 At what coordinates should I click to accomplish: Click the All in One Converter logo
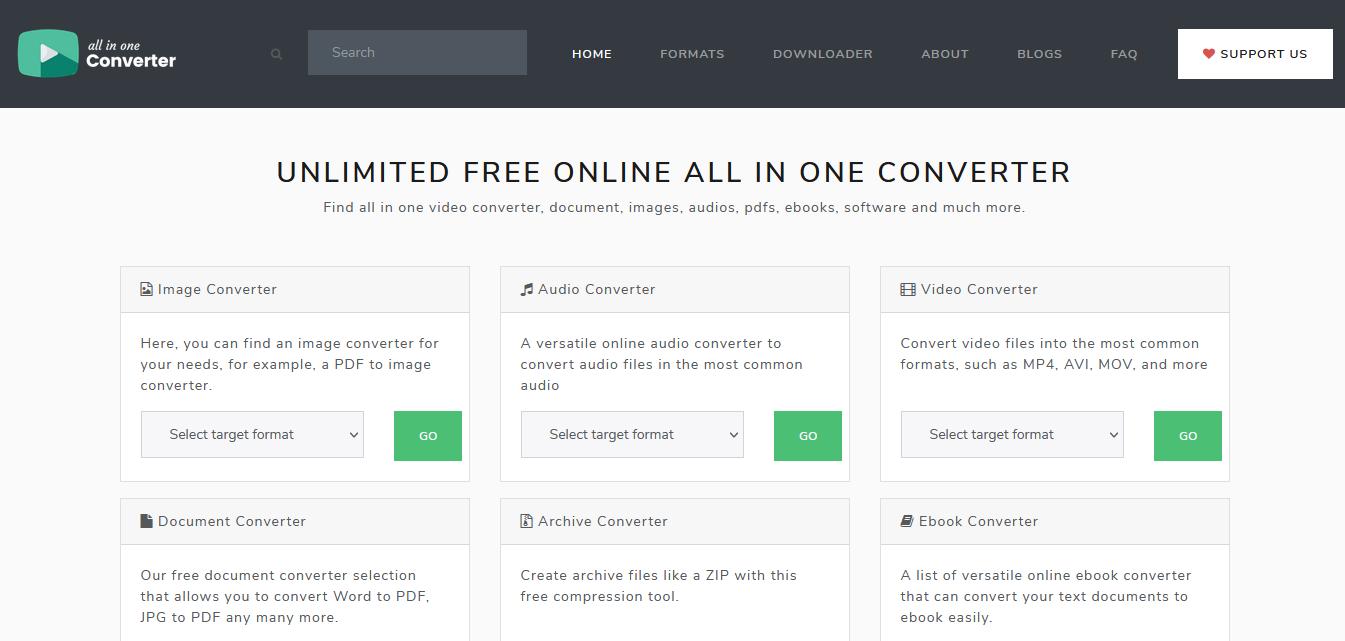(96, 53)
